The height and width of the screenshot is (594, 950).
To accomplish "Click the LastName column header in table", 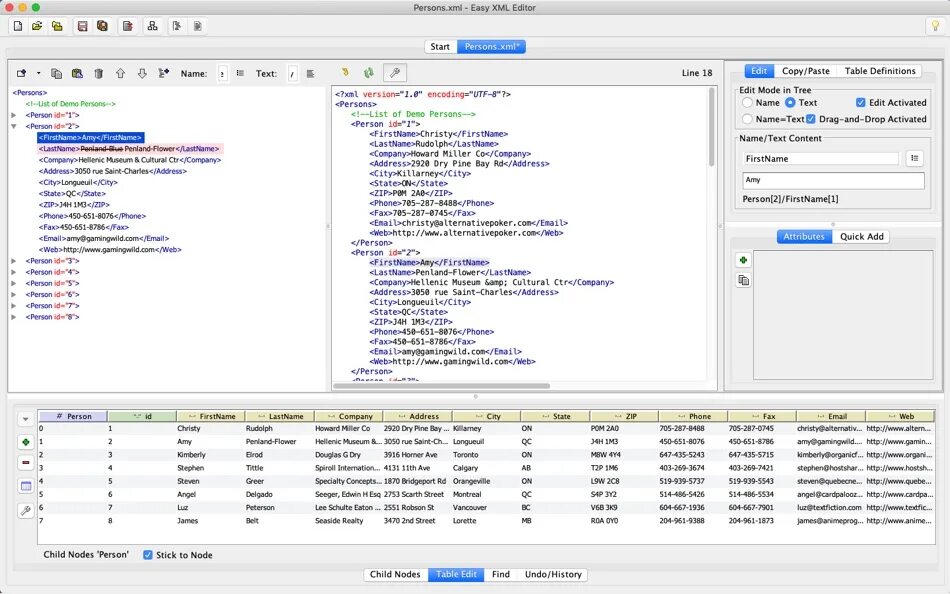I will [x=280, y=416].
